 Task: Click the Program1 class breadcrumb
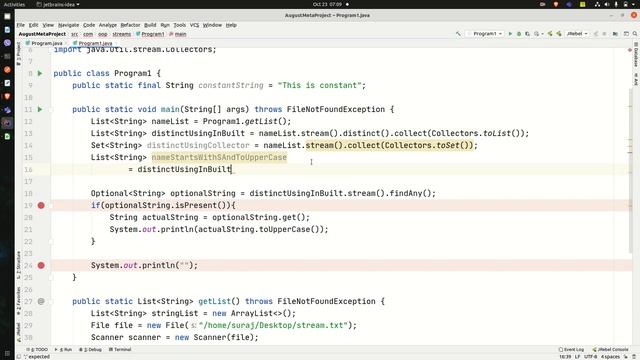click(150, 34)
